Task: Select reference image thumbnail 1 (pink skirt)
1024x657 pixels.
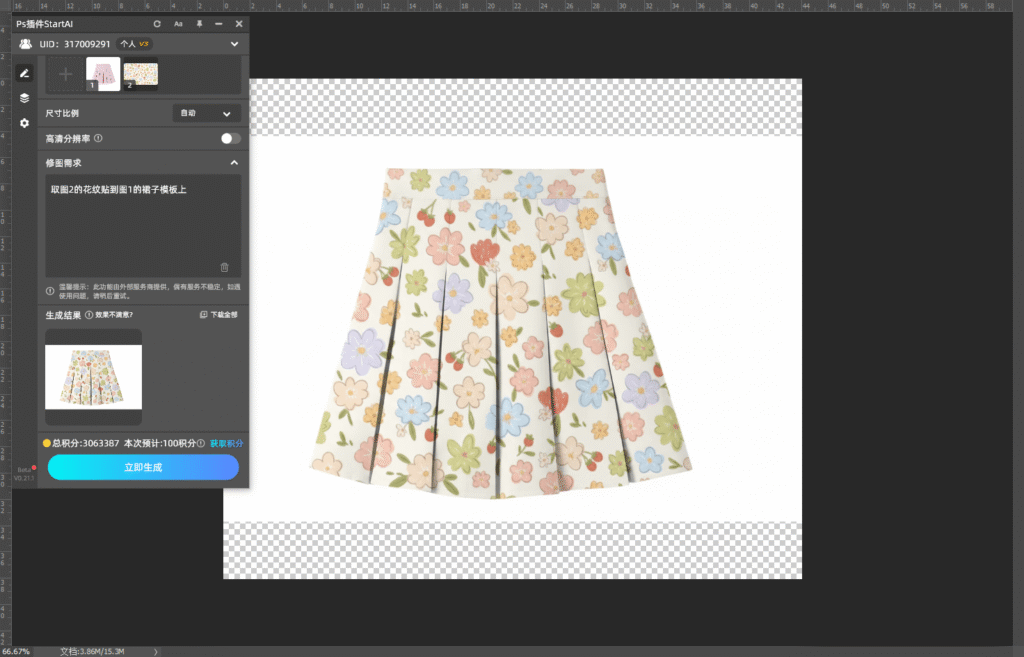Action: [103, 74]
